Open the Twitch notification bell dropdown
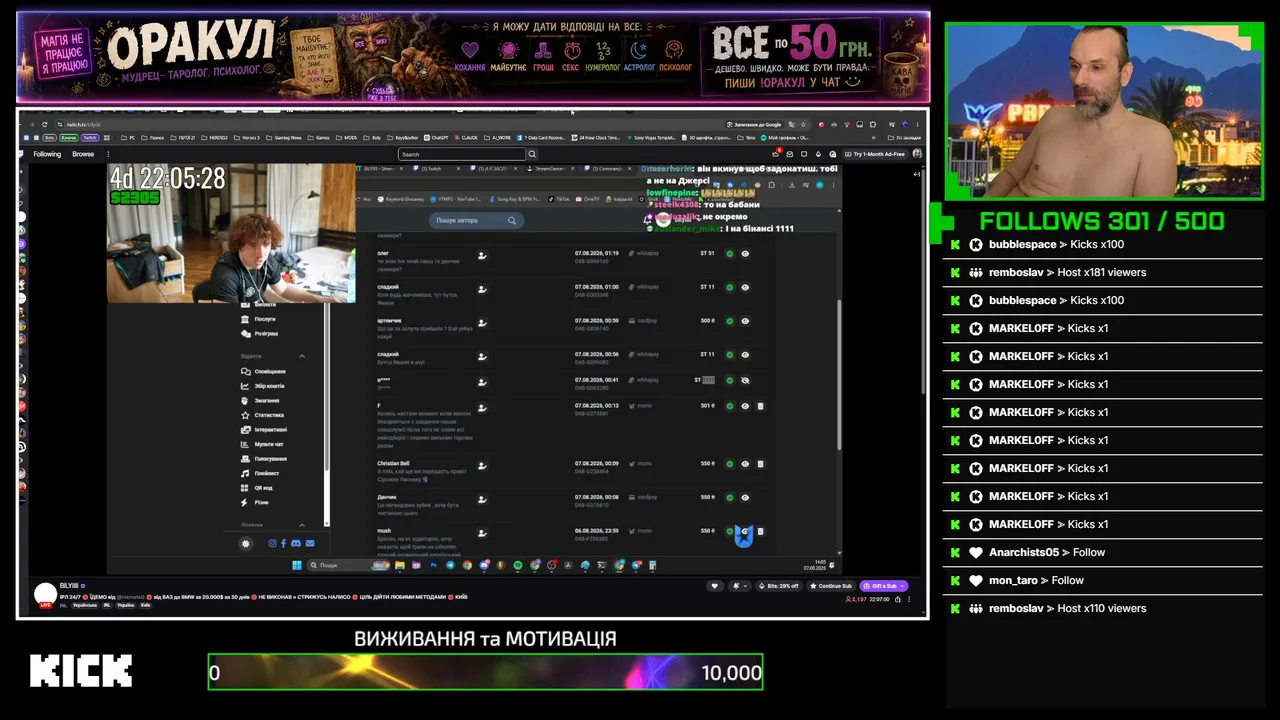 739,586
